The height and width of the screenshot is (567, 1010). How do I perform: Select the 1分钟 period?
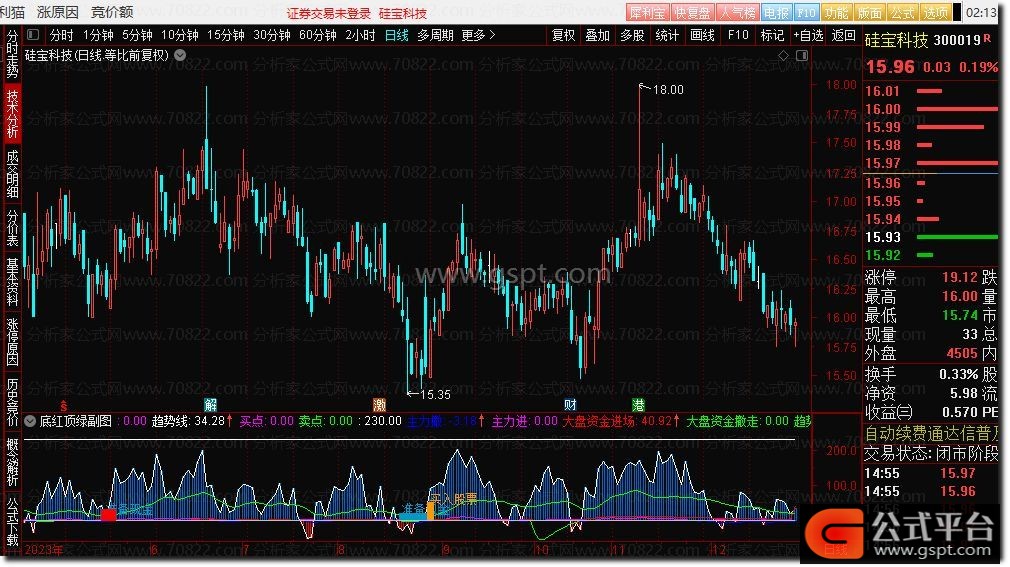[98, 35]
